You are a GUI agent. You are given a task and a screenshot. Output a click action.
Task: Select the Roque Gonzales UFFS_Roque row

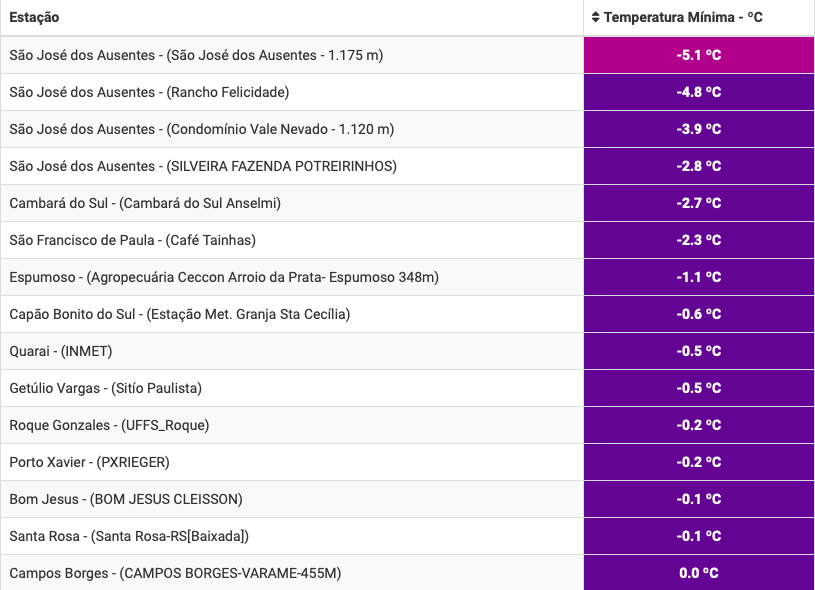point(109,425)
